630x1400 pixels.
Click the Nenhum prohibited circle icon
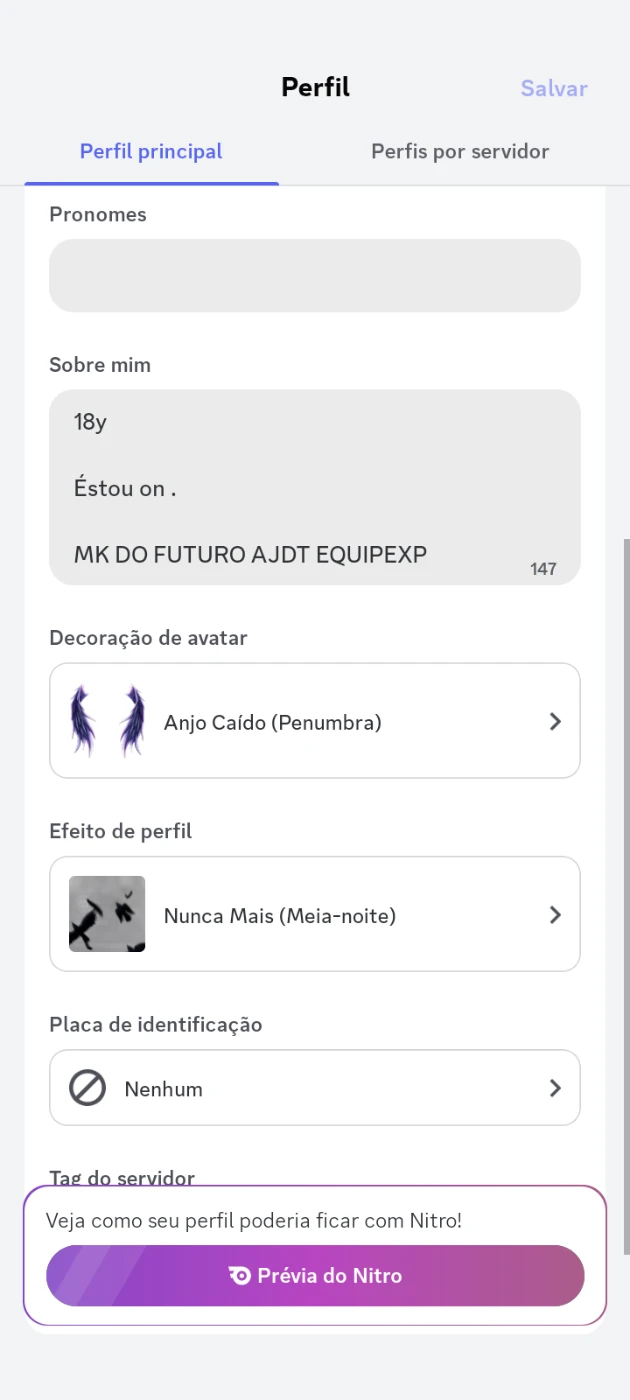(x=87, y=1088)
